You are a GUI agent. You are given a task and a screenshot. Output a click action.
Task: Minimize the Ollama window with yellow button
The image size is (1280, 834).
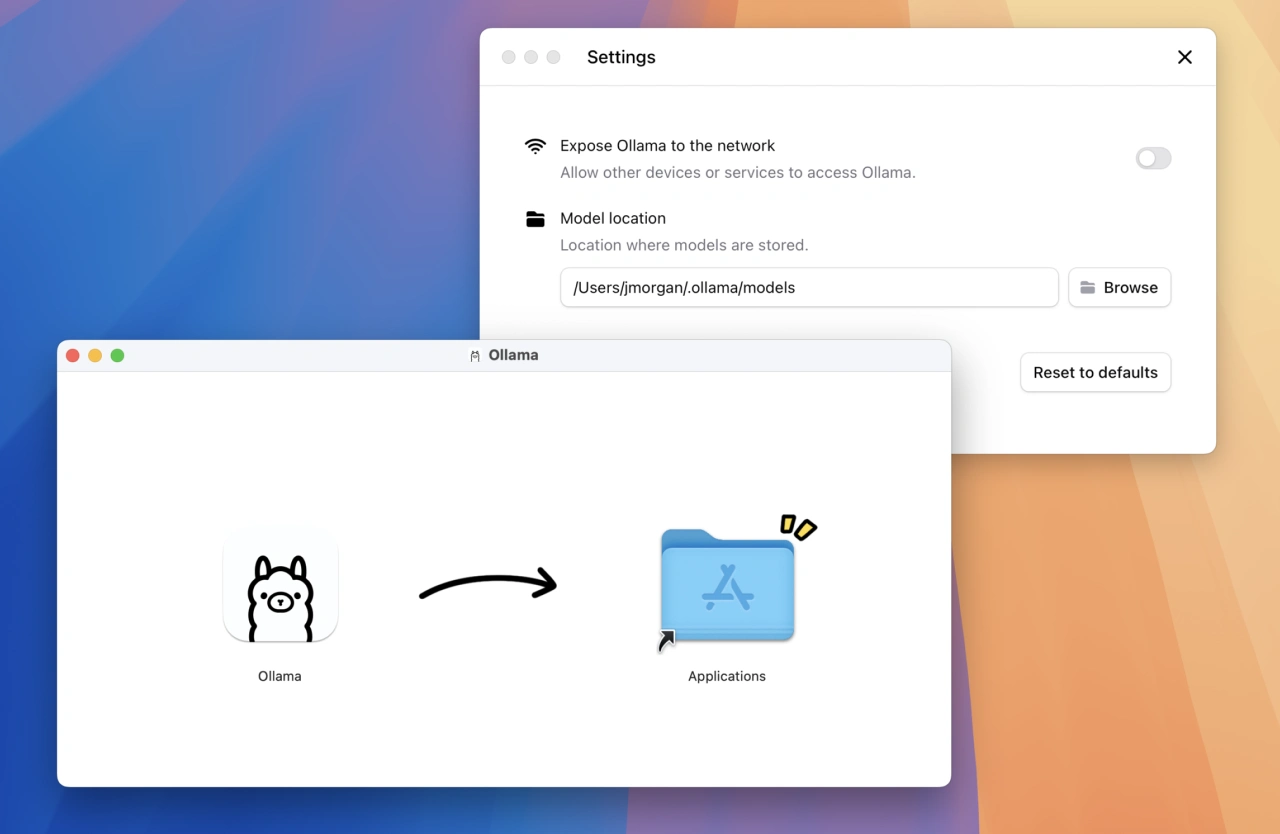click(x=95, y=355)
